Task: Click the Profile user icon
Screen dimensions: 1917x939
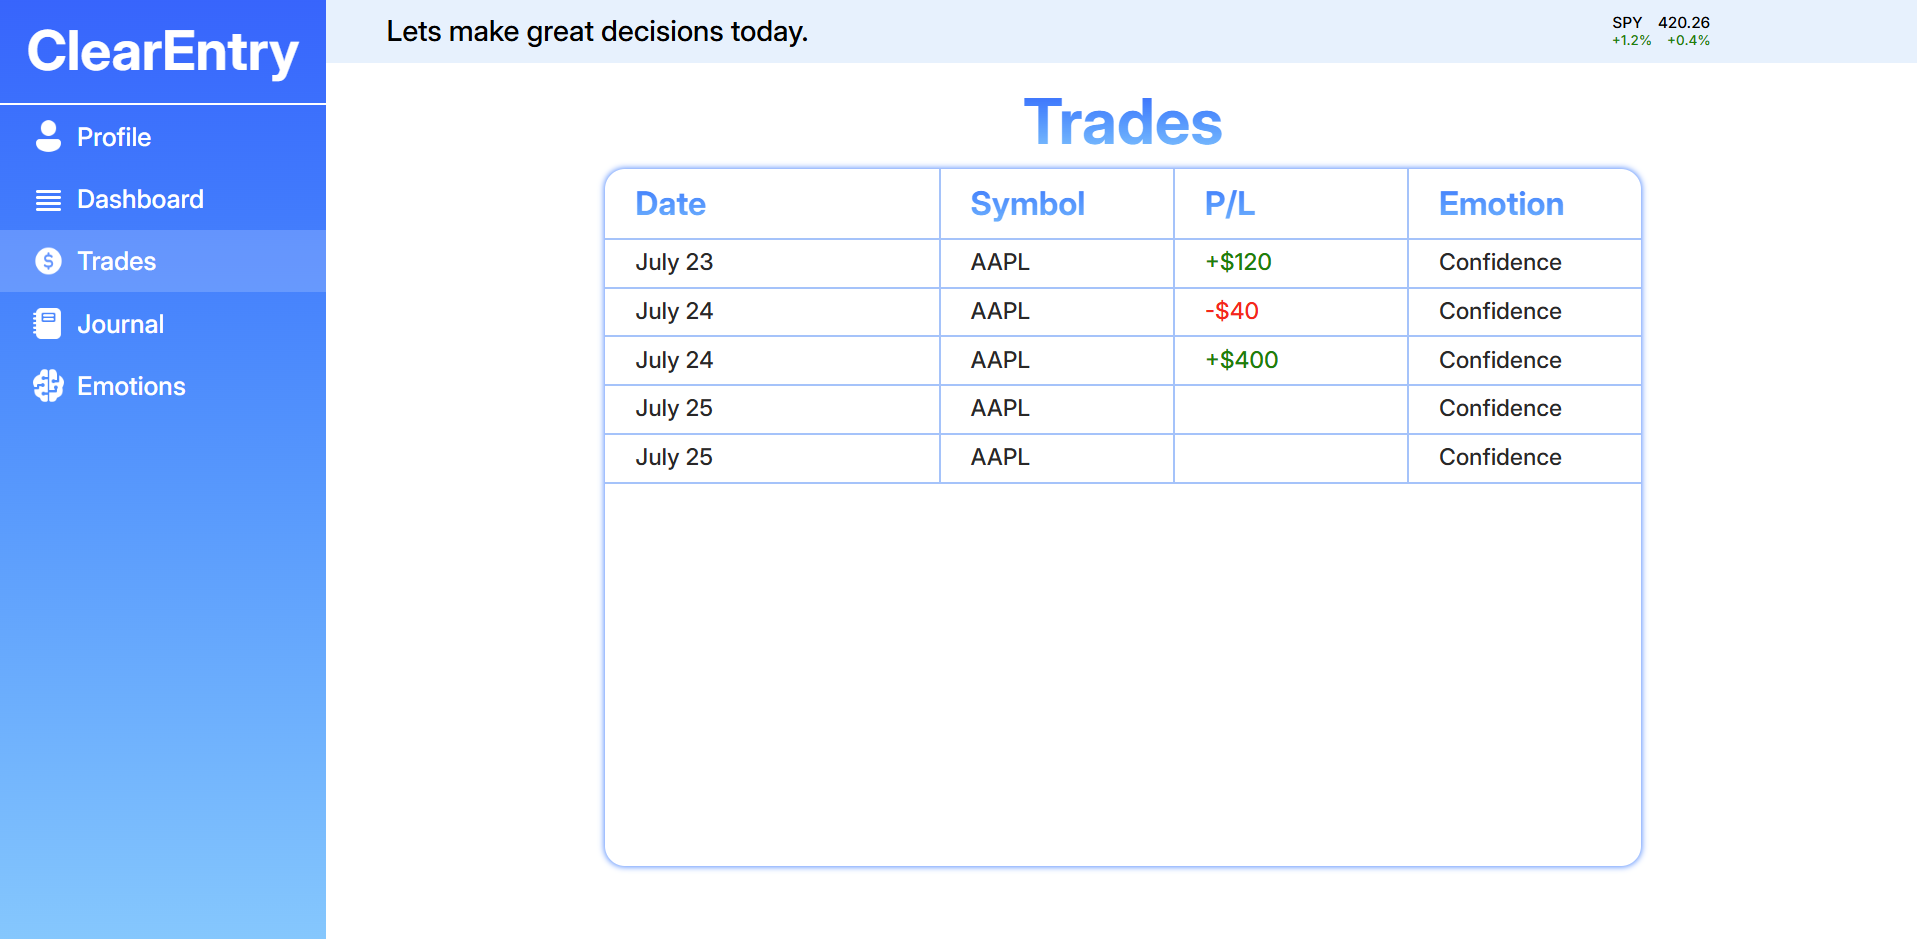Action: tap(48, 136)
